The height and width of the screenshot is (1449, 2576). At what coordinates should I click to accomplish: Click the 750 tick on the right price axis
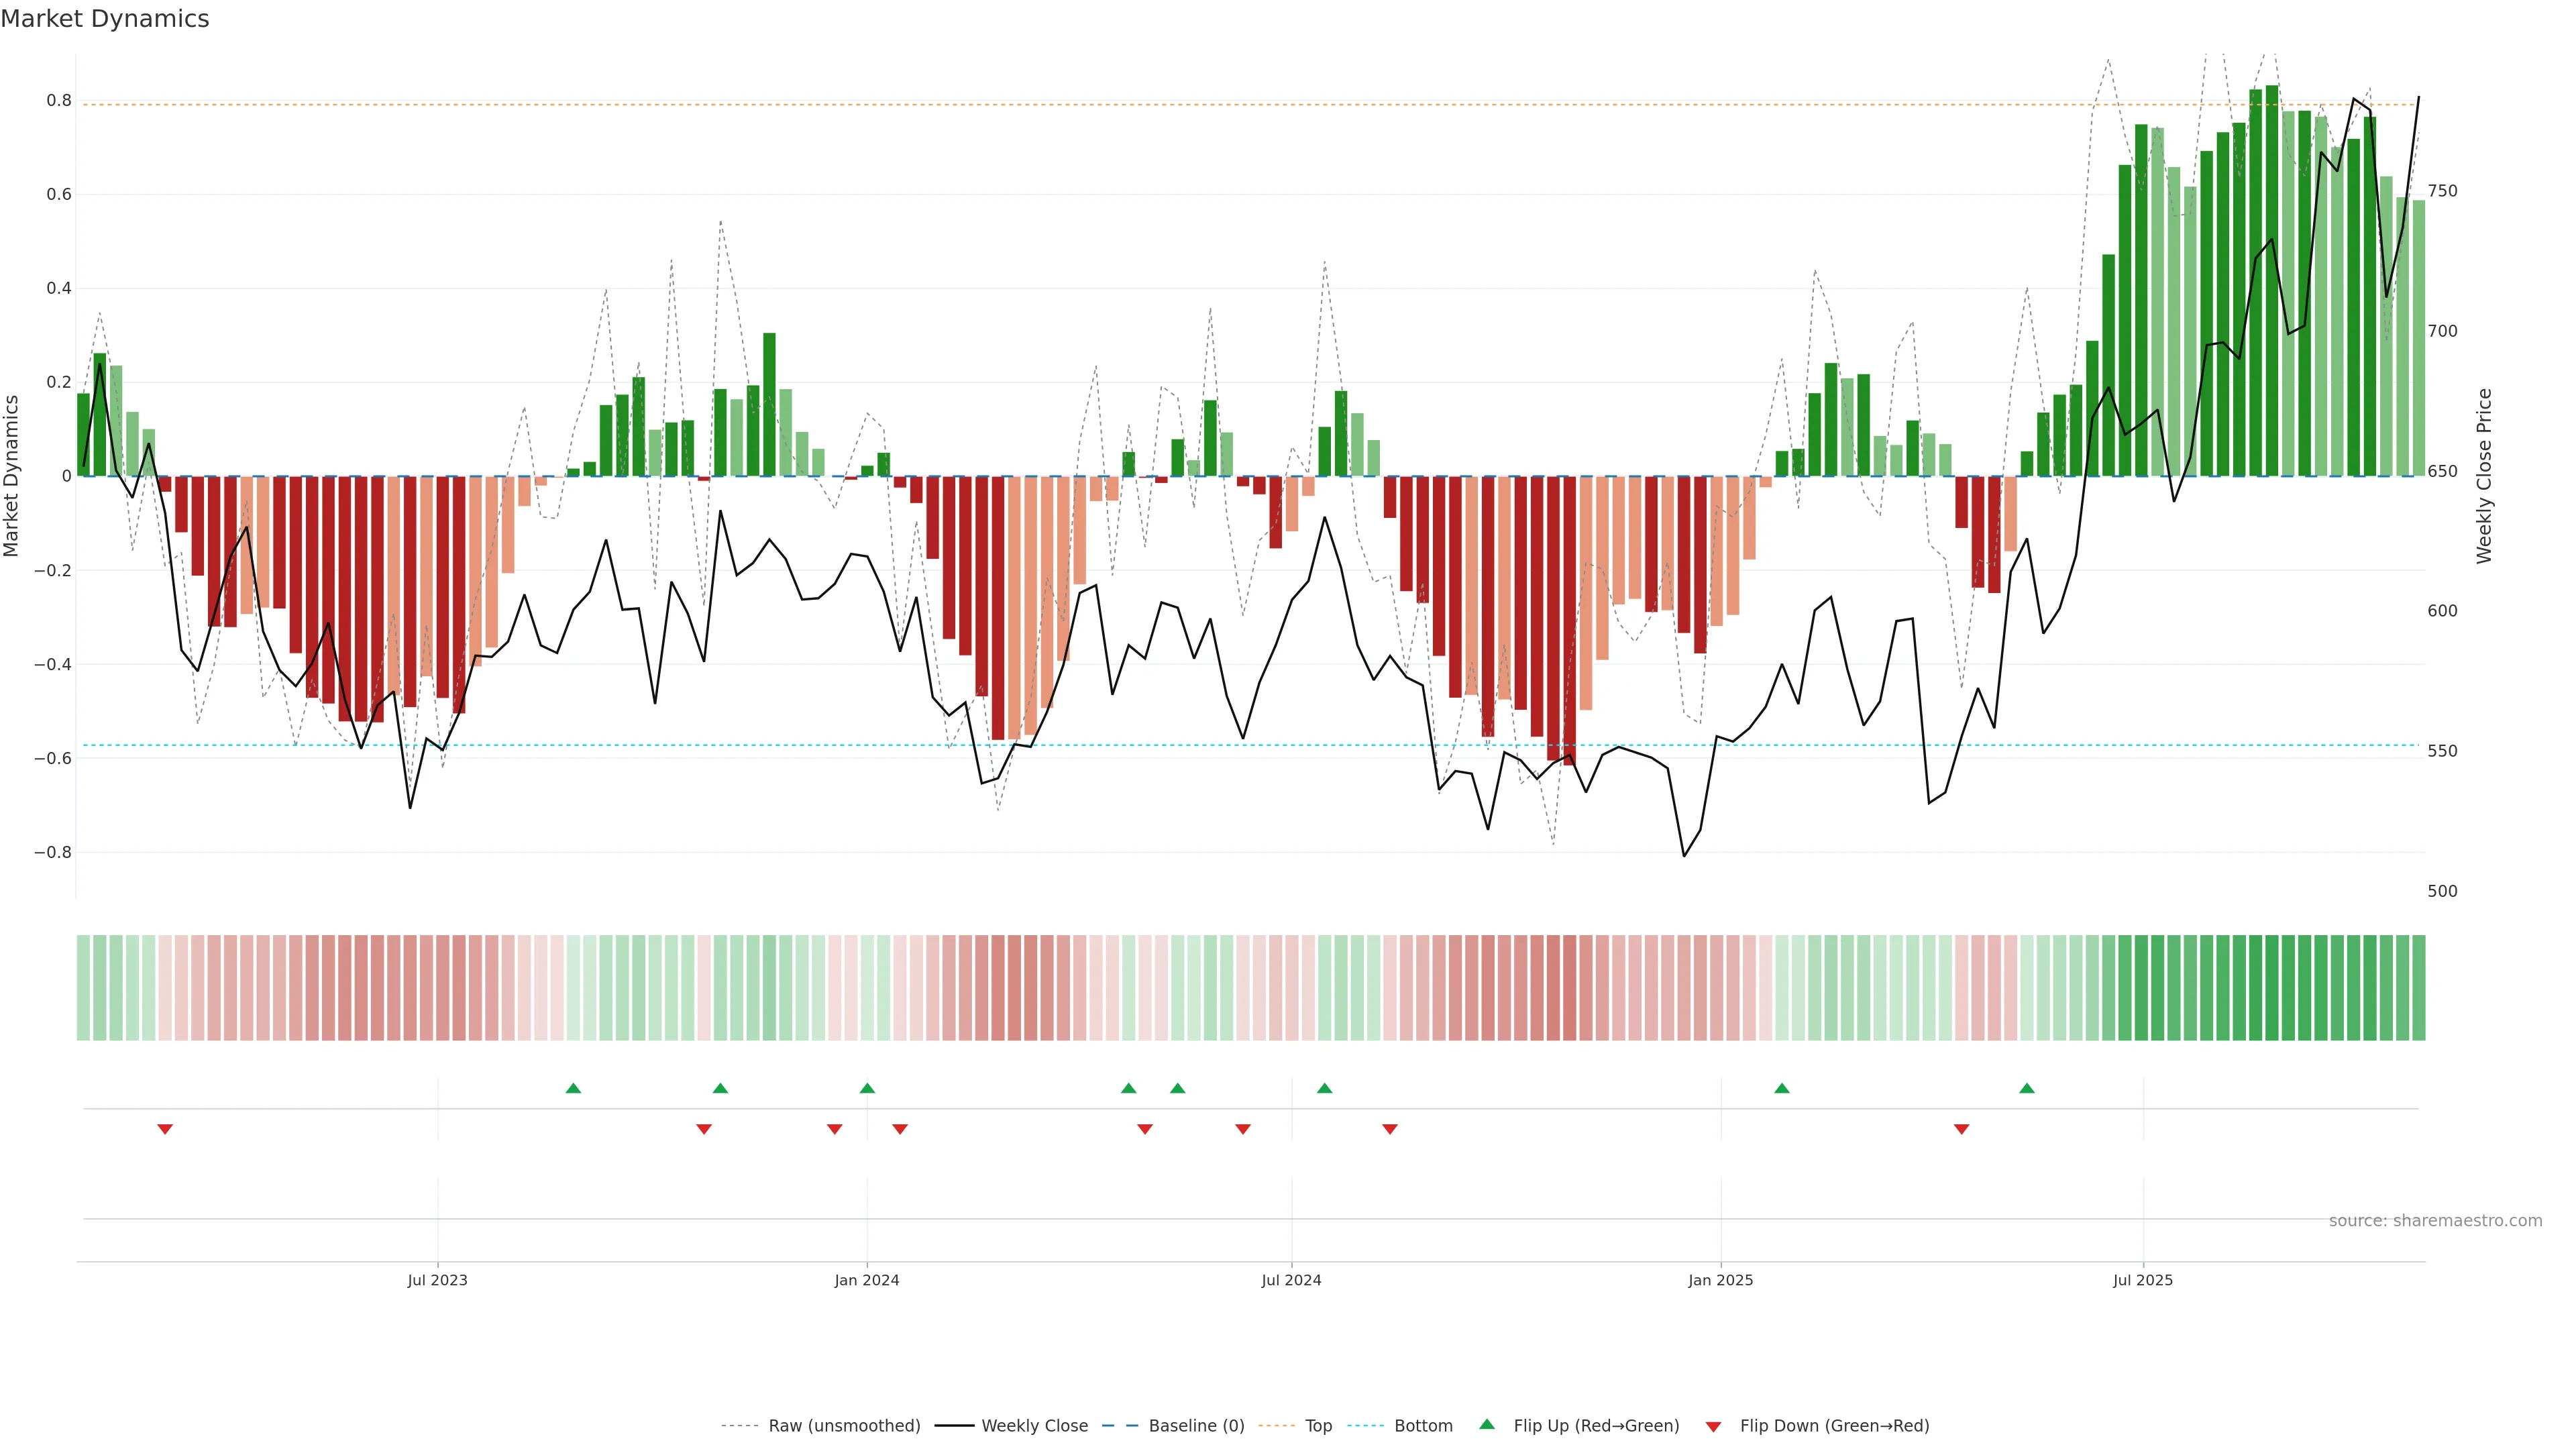click(2442, 191)
